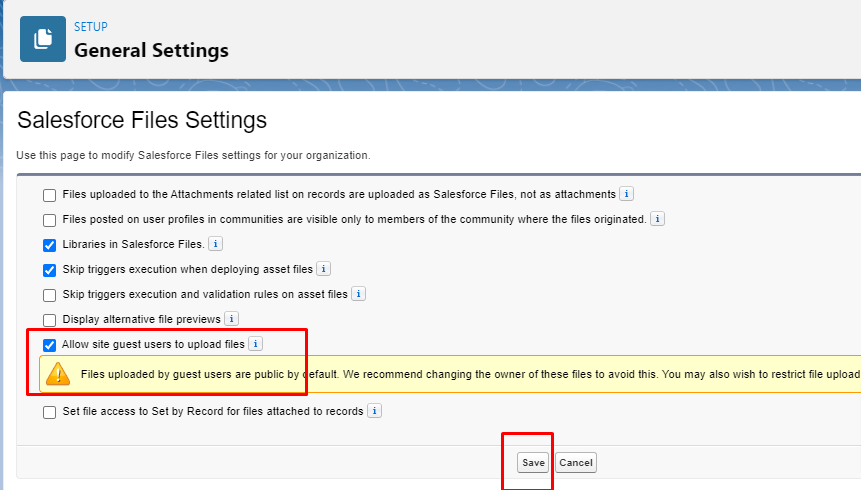The image size is (861, 490).
Task: Open info icon for Attachments uploaded as Salesforce Files
Action: pyautogui.click(x=626, y=194)
